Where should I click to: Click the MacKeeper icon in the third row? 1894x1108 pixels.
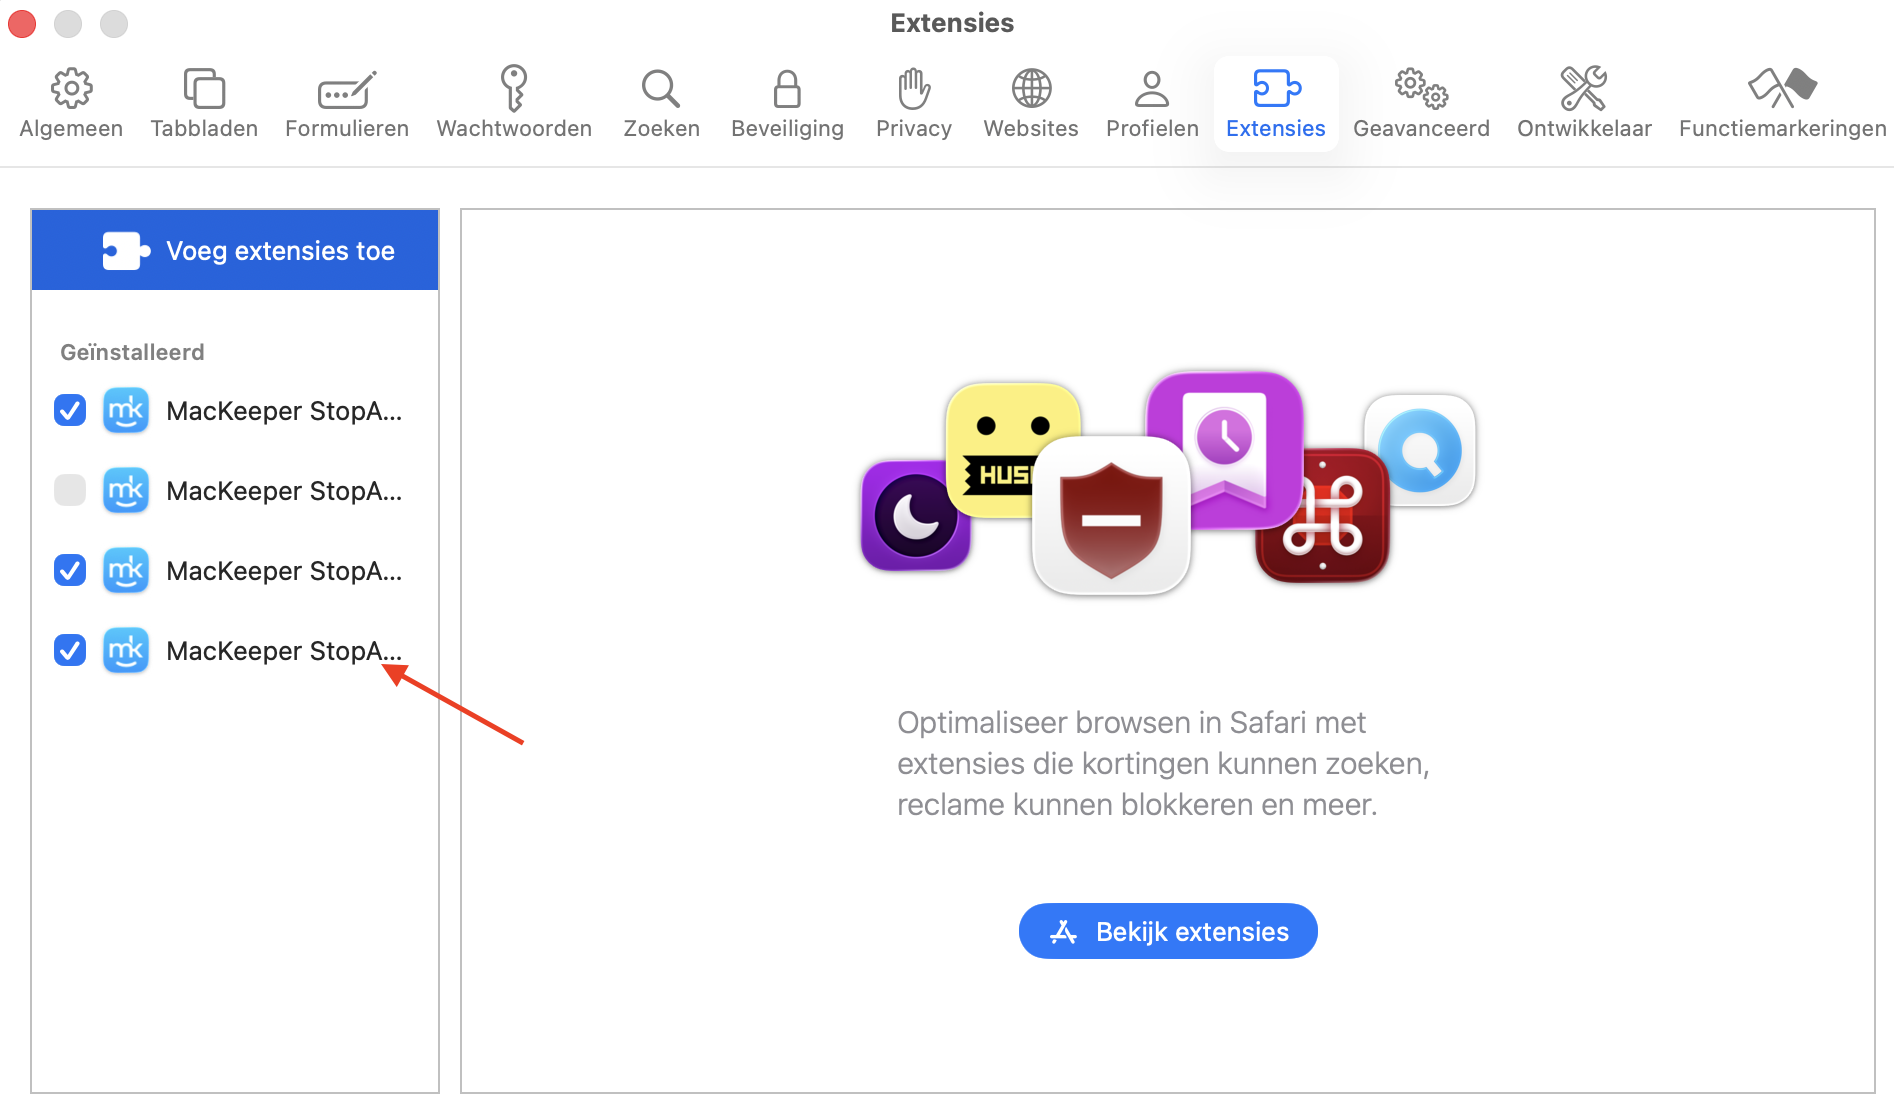[126, 570]
